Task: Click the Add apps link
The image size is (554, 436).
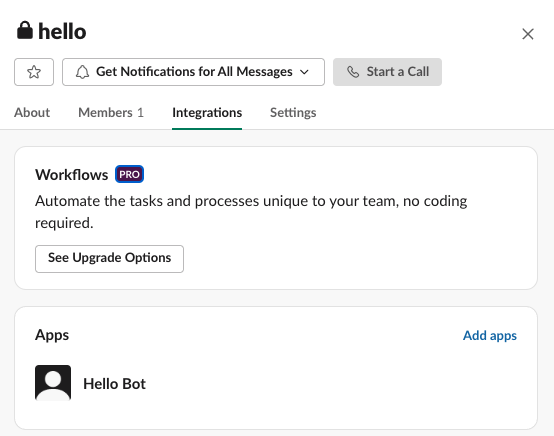Action: [x=490, y=335]
